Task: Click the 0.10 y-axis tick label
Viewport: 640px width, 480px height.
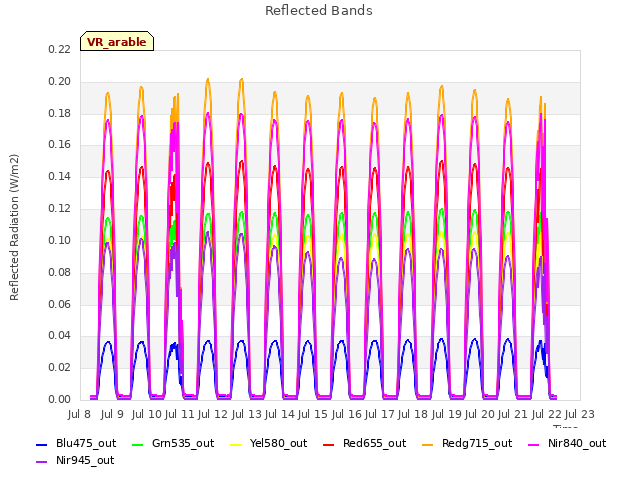Action: [60, 240]
